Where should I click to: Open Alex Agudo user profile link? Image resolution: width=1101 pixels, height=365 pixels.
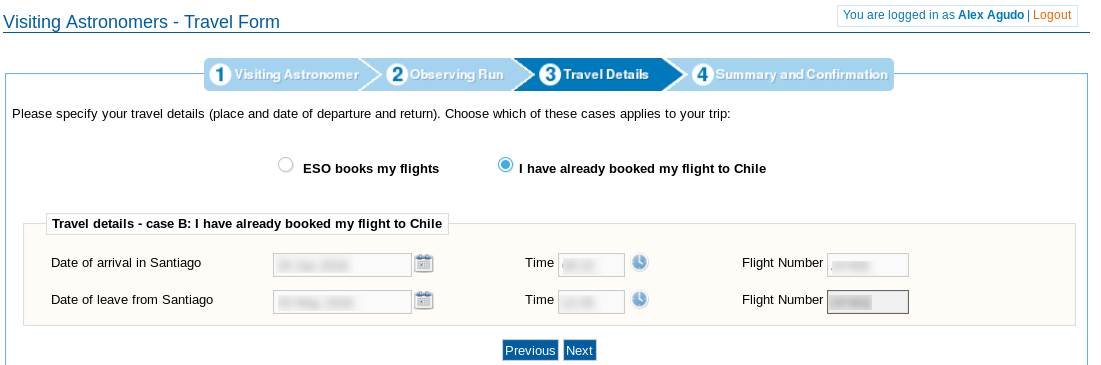point(991,15)
